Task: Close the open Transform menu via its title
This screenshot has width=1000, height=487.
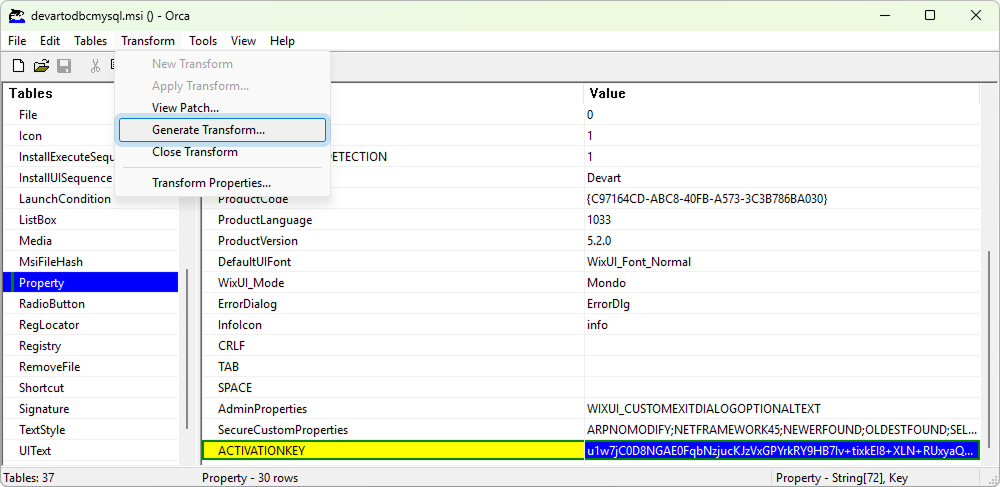Action: point(148,41)
